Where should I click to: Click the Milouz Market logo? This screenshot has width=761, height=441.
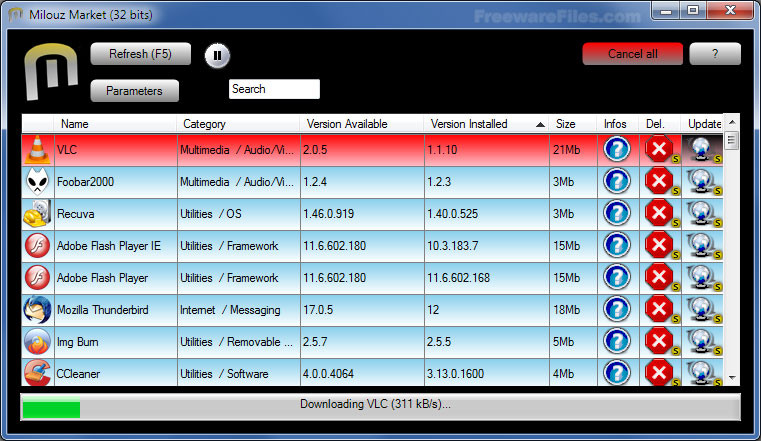[51, 72]
